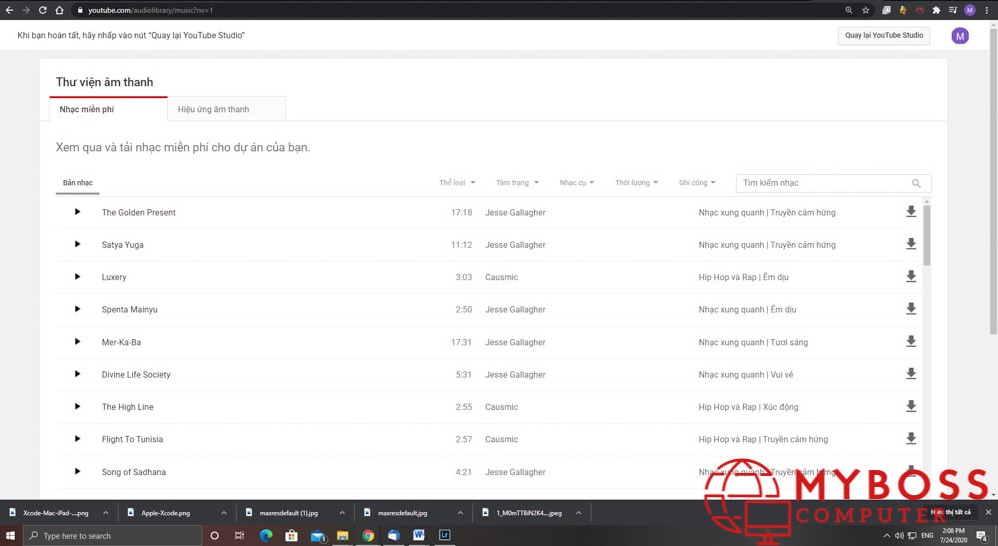Click Quay lại YouTube Studio button
The image size is (998, 546).
coord(884,36)
